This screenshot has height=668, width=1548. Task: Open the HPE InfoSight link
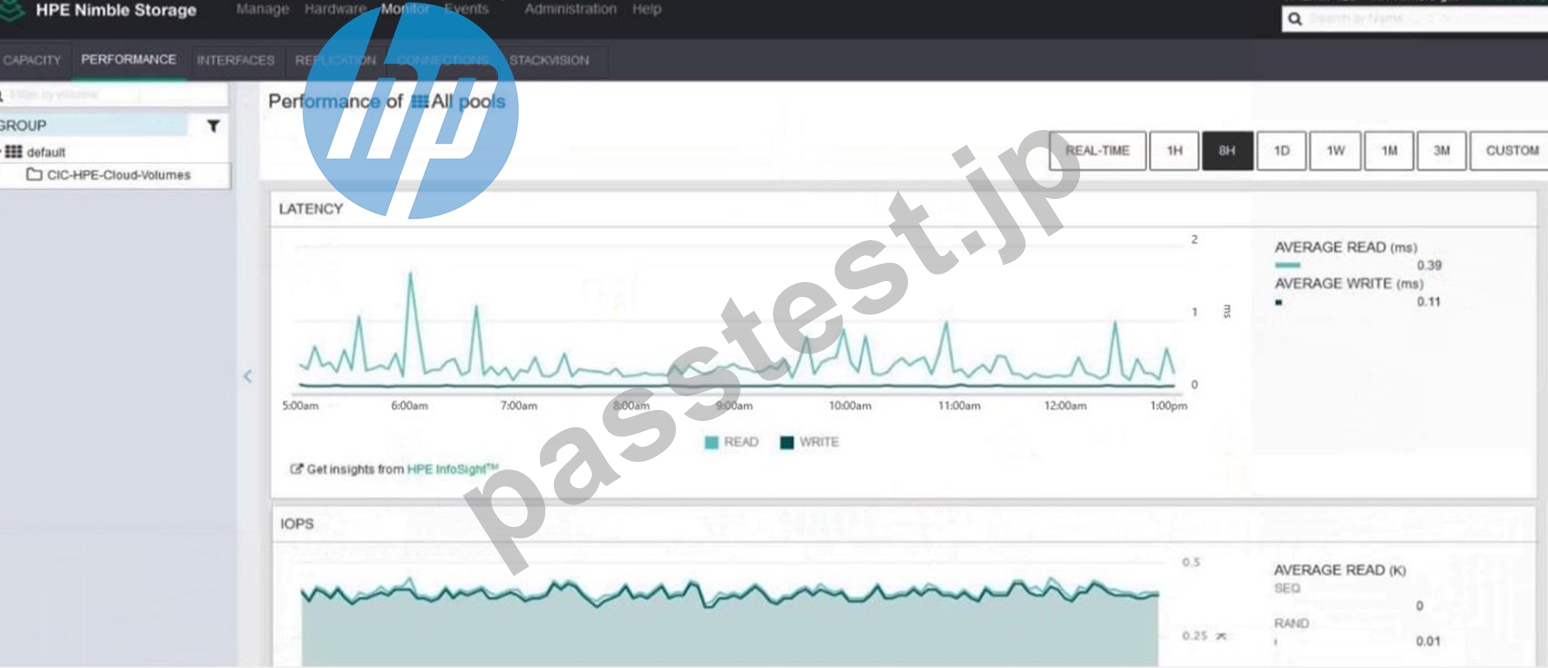(x=452, y=468)
